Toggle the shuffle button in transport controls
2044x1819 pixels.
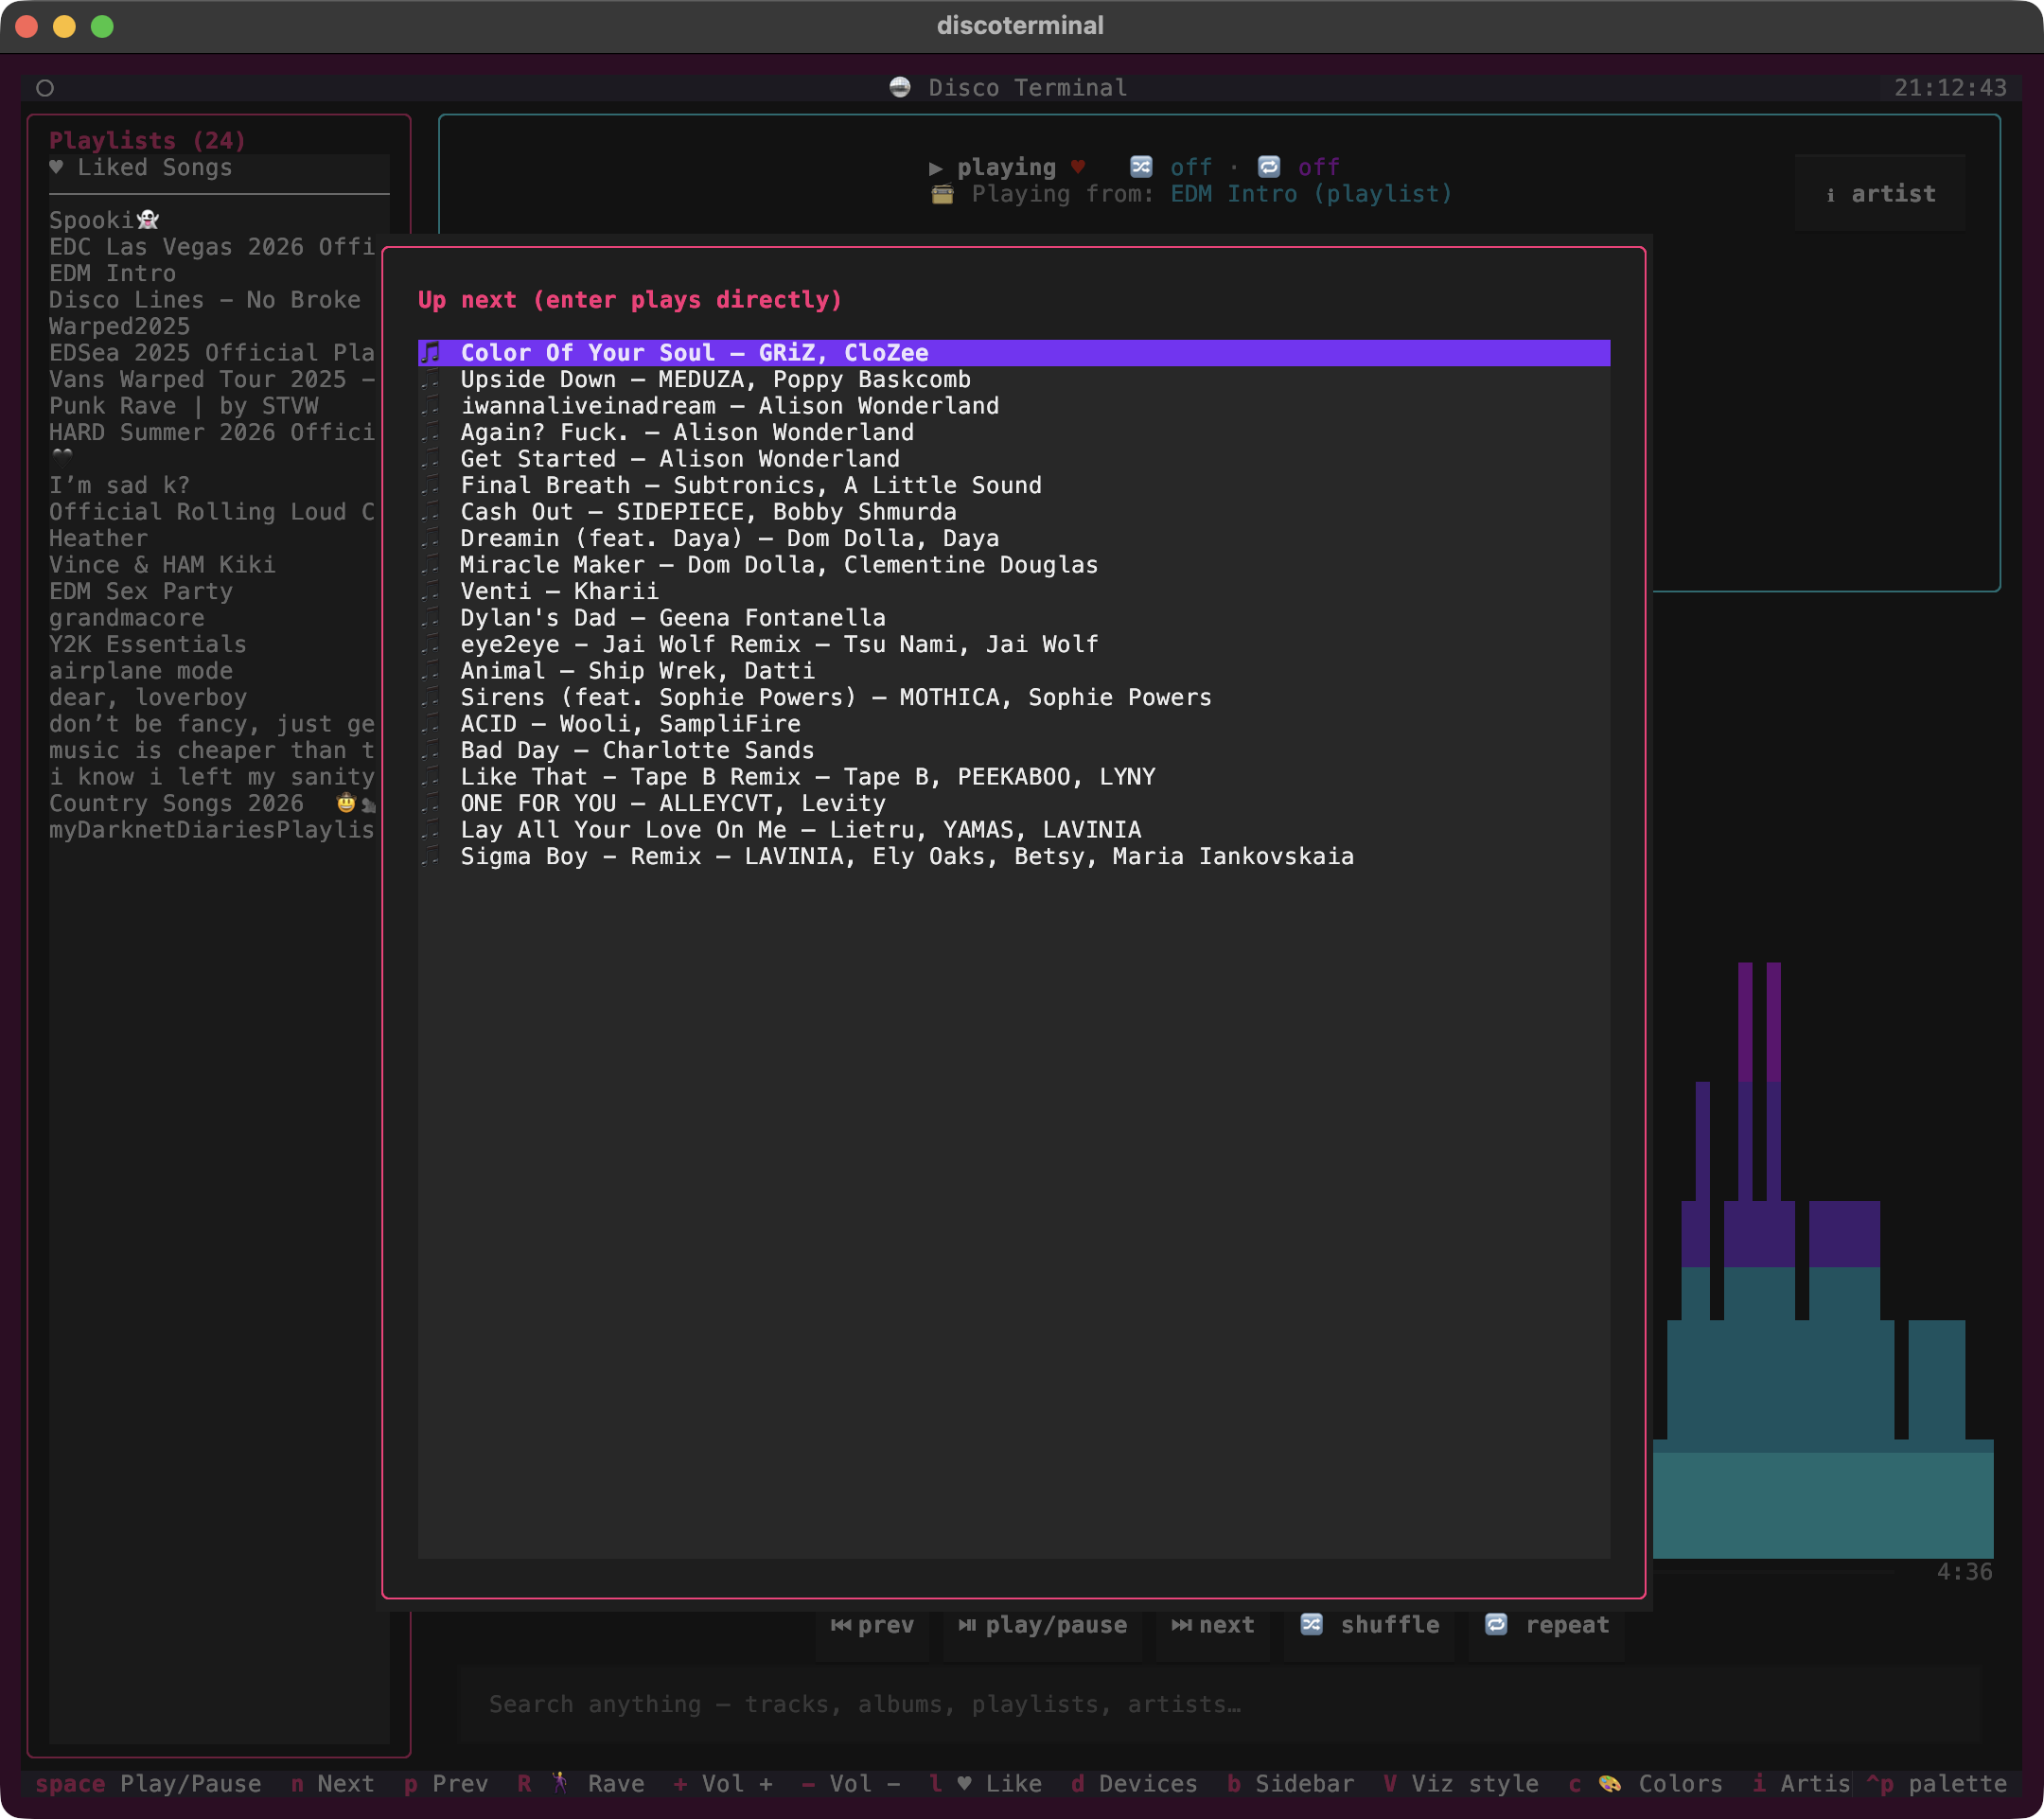click(1369, 1625)
